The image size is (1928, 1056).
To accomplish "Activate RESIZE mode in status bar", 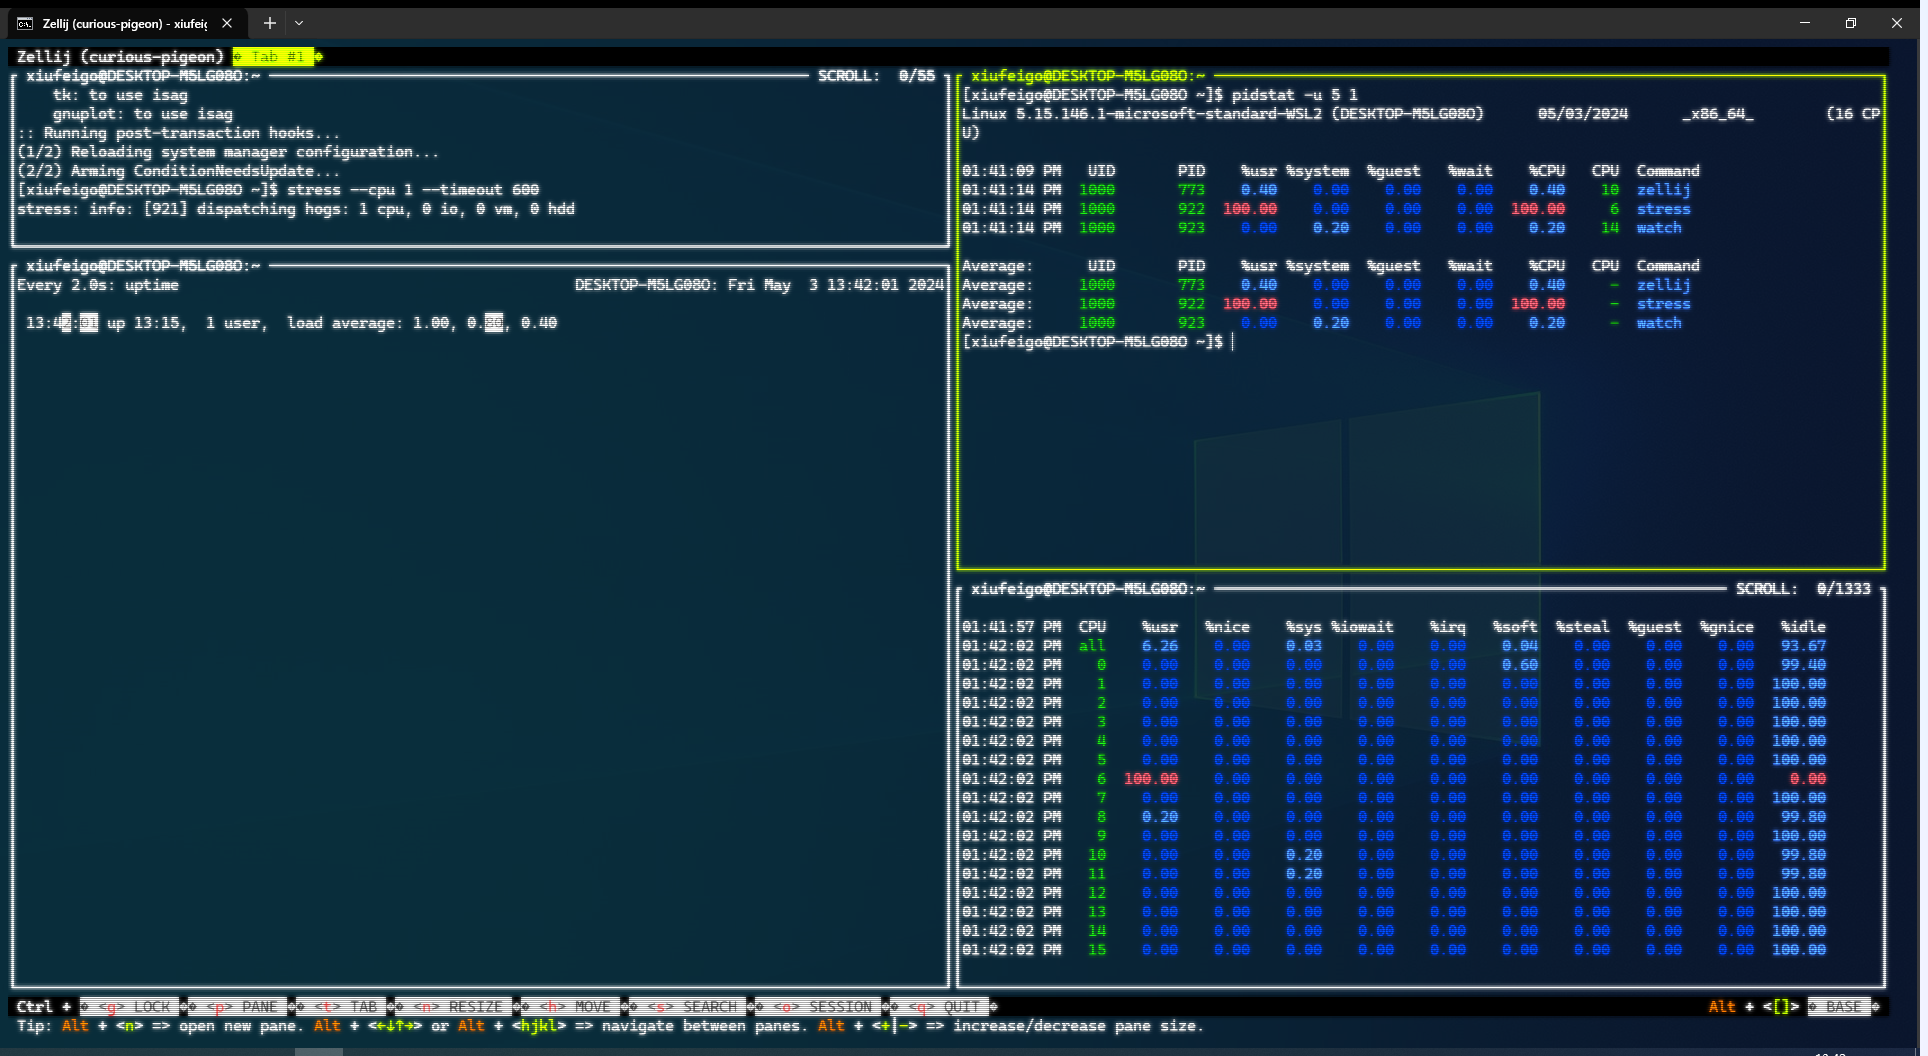I will point(460,1007).
